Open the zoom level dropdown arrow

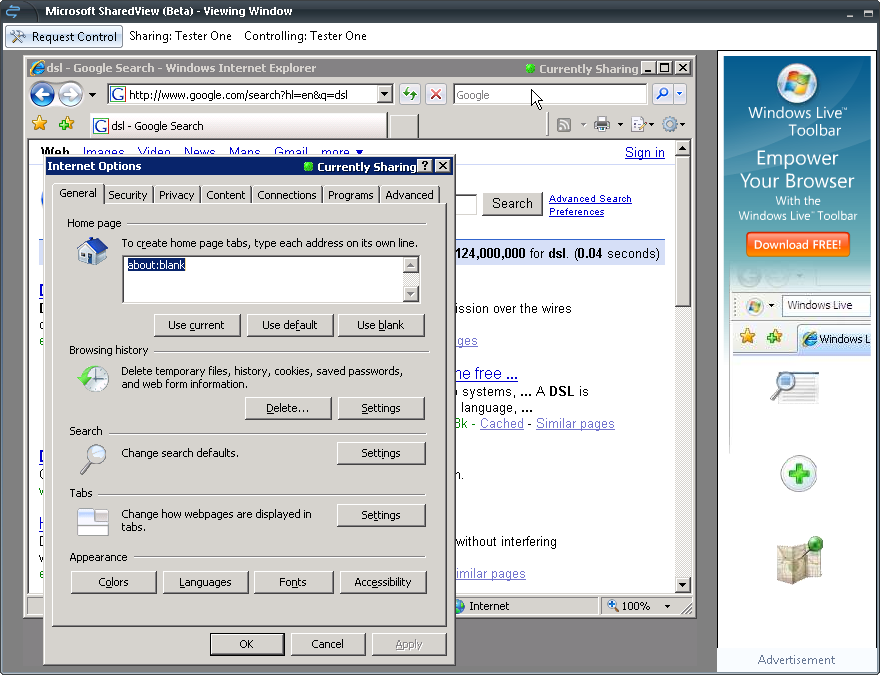[x=667, y=606]
